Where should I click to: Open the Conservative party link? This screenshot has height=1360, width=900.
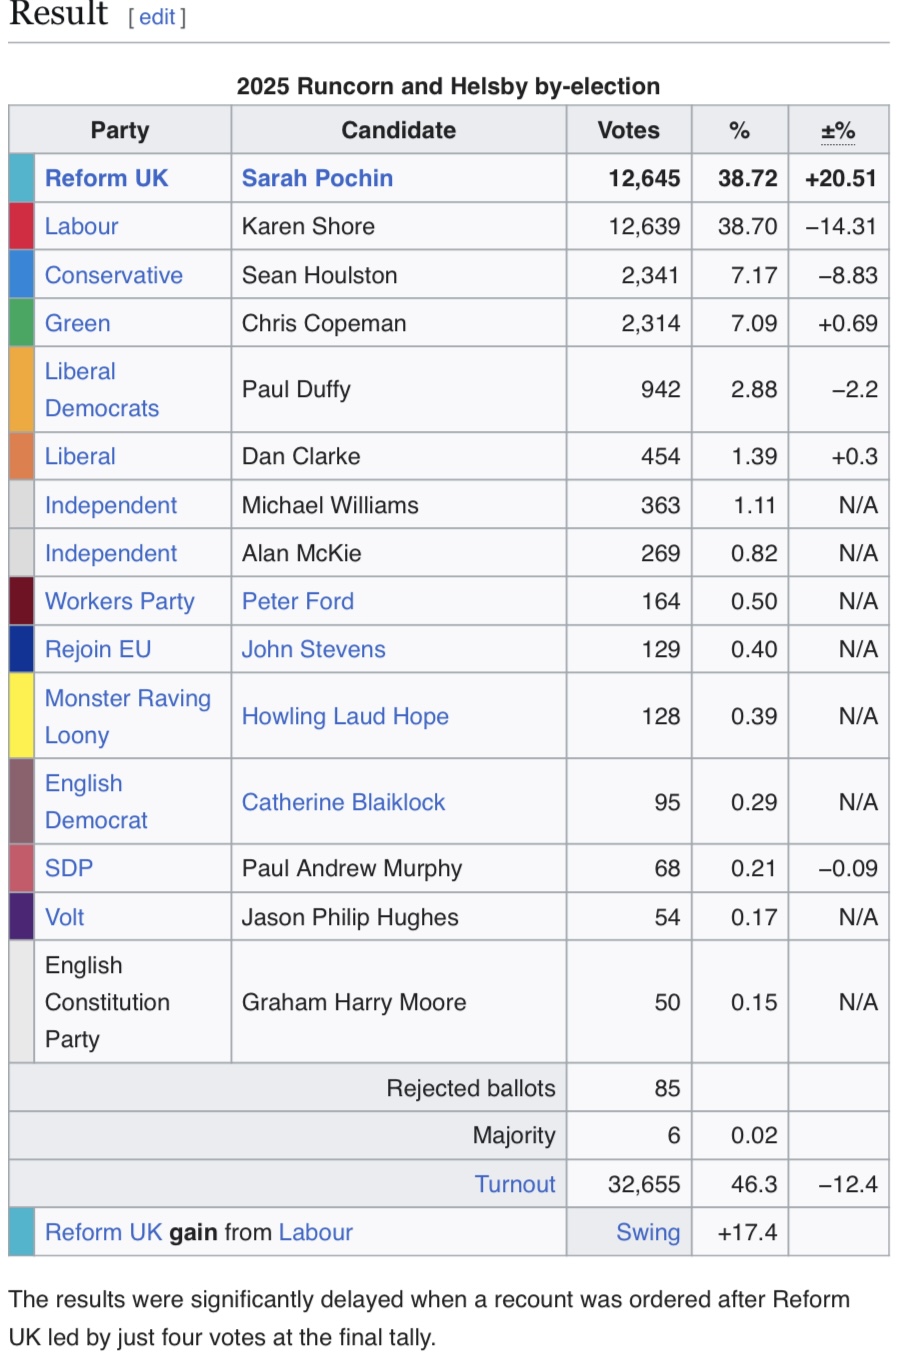pyautogui.click(x=113, y=275)
